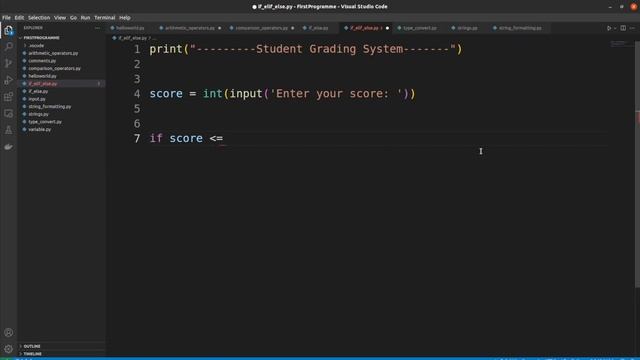Open the Help menu

124,18
